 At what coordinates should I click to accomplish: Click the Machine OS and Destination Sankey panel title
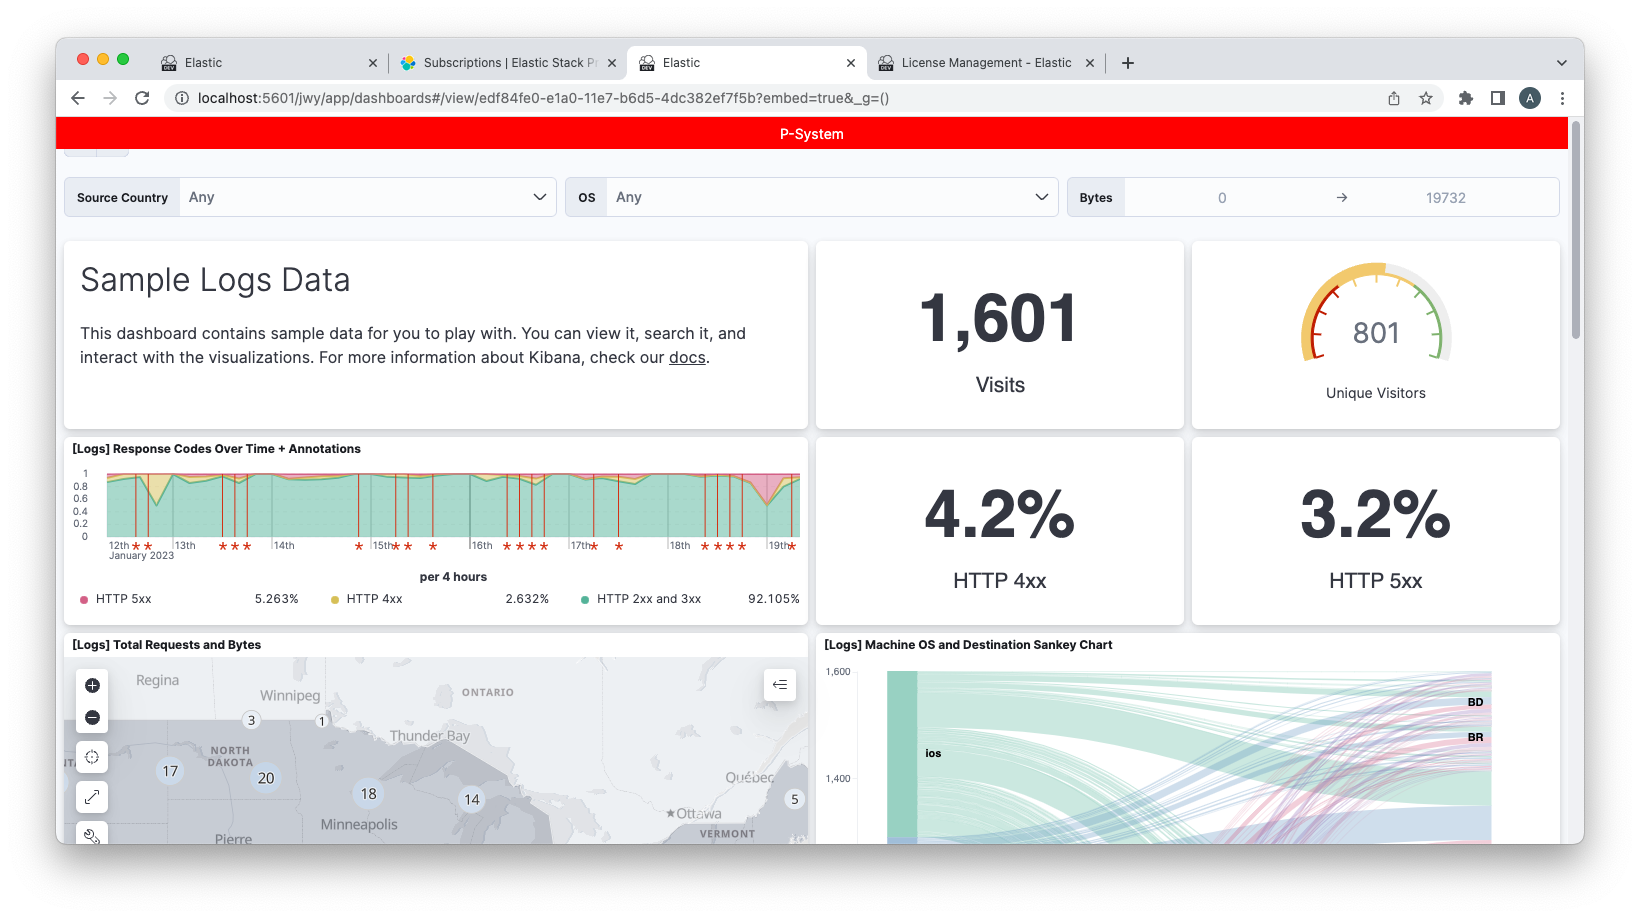click(x=968, y=645)
